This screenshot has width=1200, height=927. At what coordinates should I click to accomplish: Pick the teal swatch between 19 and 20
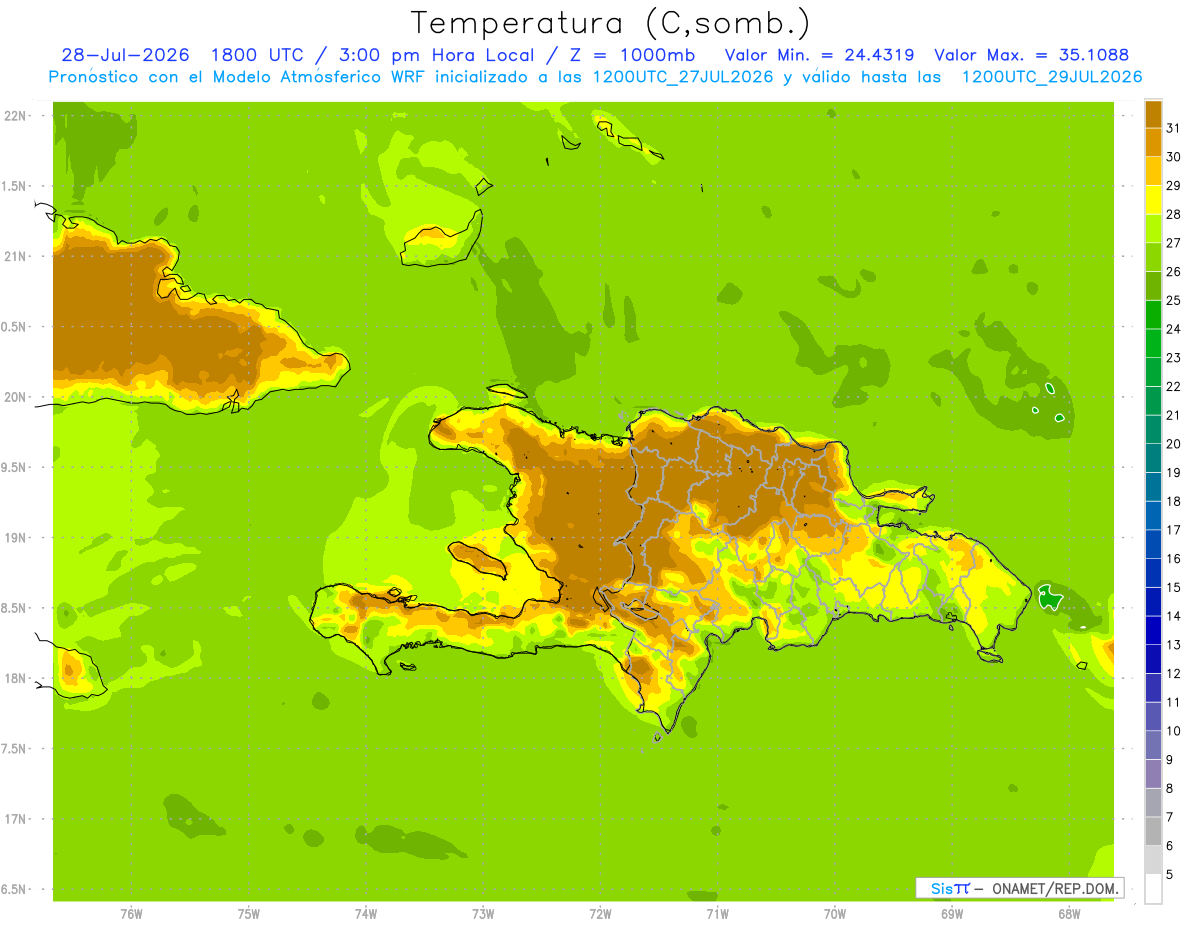point(1153,458)
